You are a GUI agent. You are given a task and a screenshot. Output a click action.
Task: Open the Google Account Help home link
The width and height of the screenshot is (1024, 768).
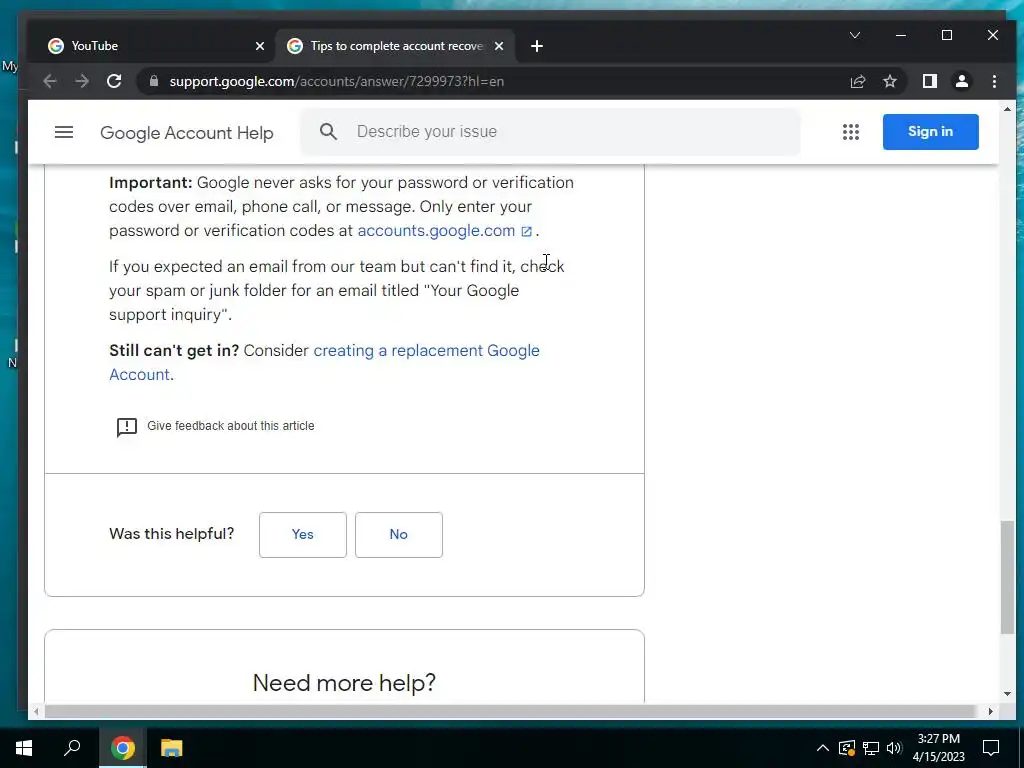tap(187, 133)
